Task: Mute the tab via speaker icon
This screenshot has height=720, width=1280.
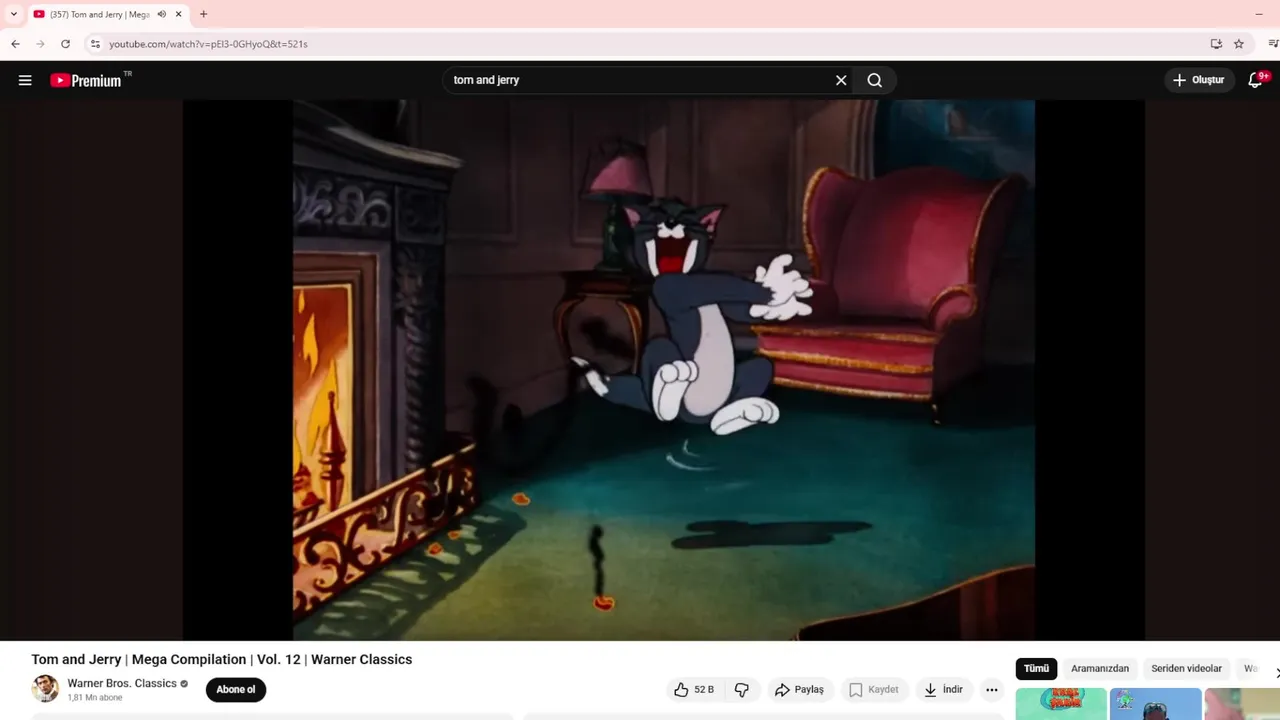Action: [x=162, y=14]
